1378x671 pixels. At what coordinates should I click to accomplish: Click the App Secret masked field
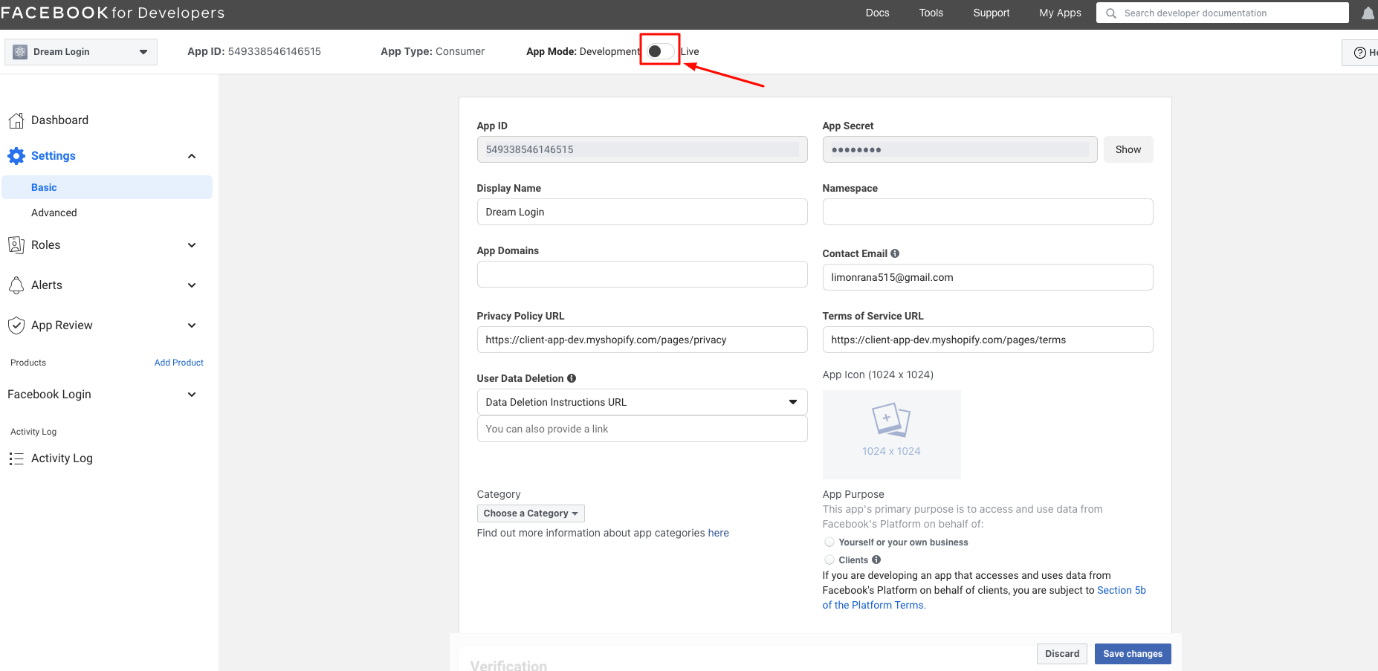(960, 149)
